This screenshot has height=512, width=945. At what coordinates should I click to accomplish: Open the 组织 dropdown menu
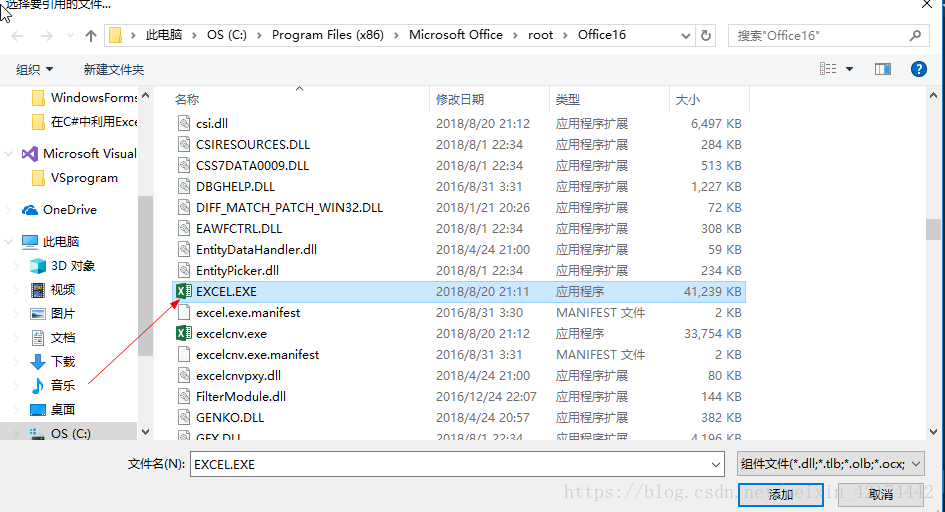coord(34,69)
